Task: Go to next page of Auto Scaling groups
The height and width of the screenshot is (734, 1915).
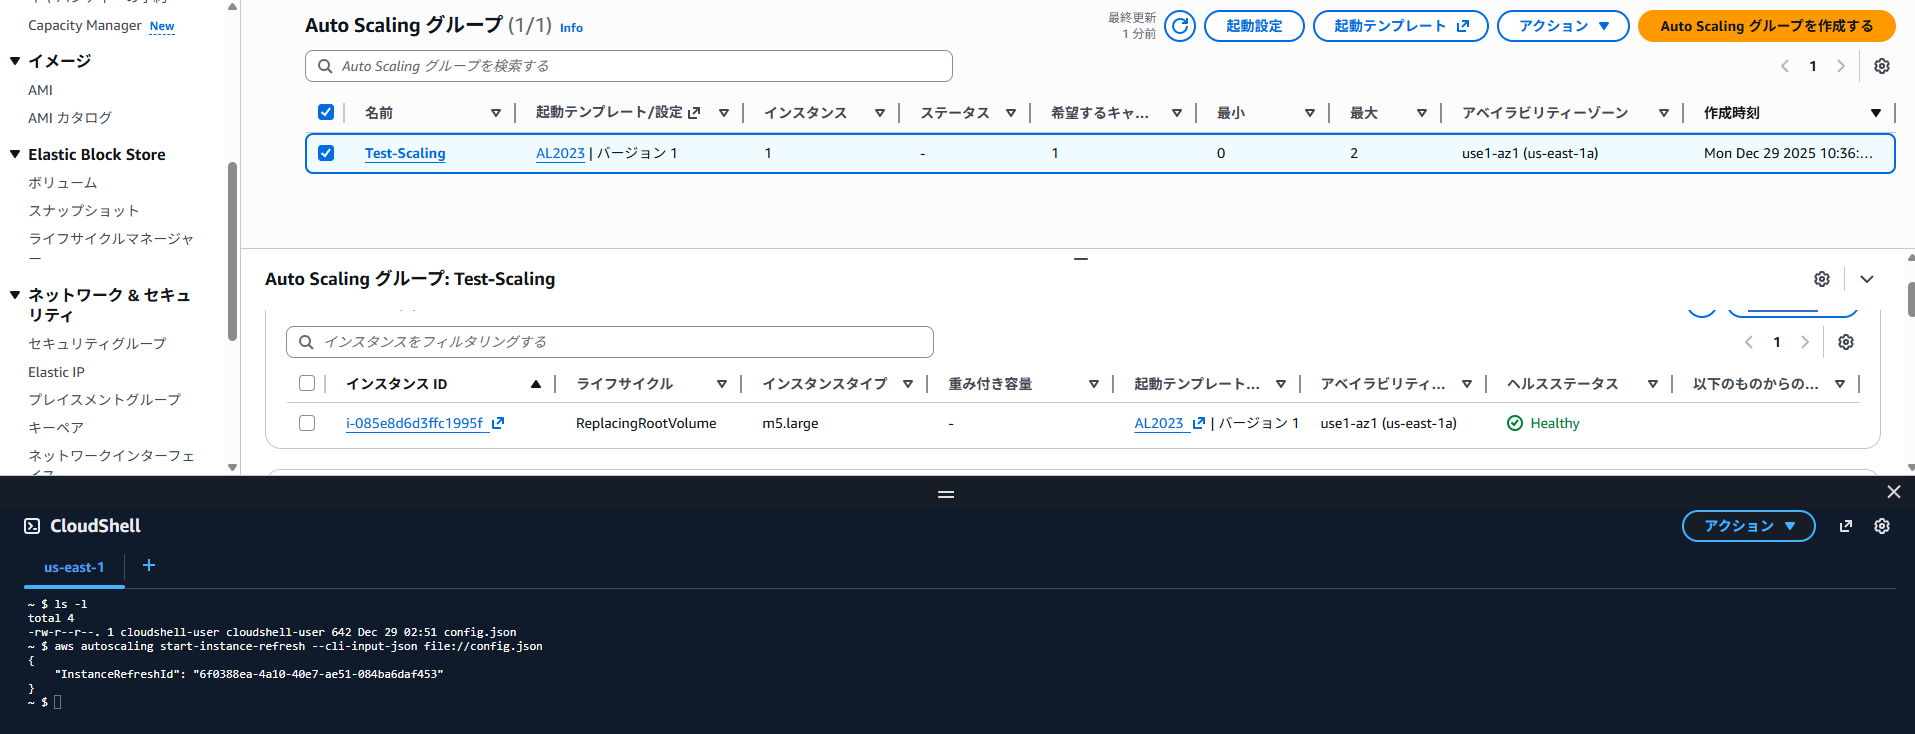Action: click(1840, 66)
